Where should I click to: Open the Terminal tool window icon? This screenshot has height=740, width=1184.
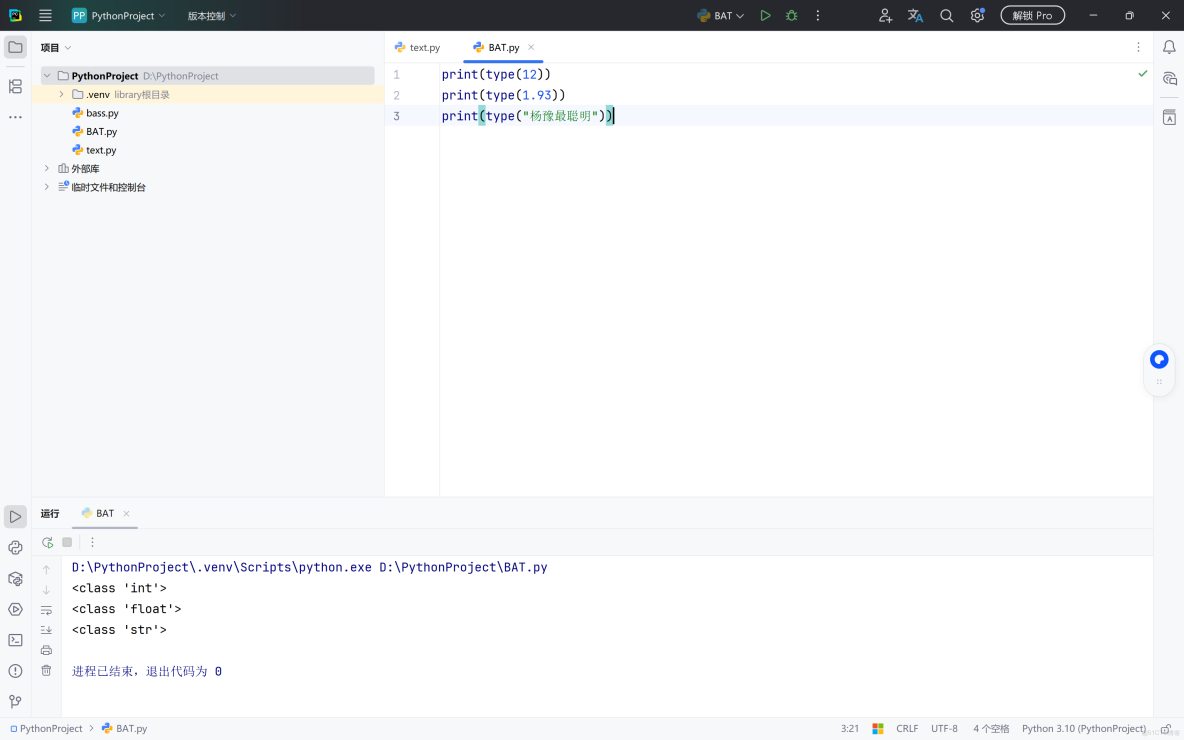click(x=15, y=640)
